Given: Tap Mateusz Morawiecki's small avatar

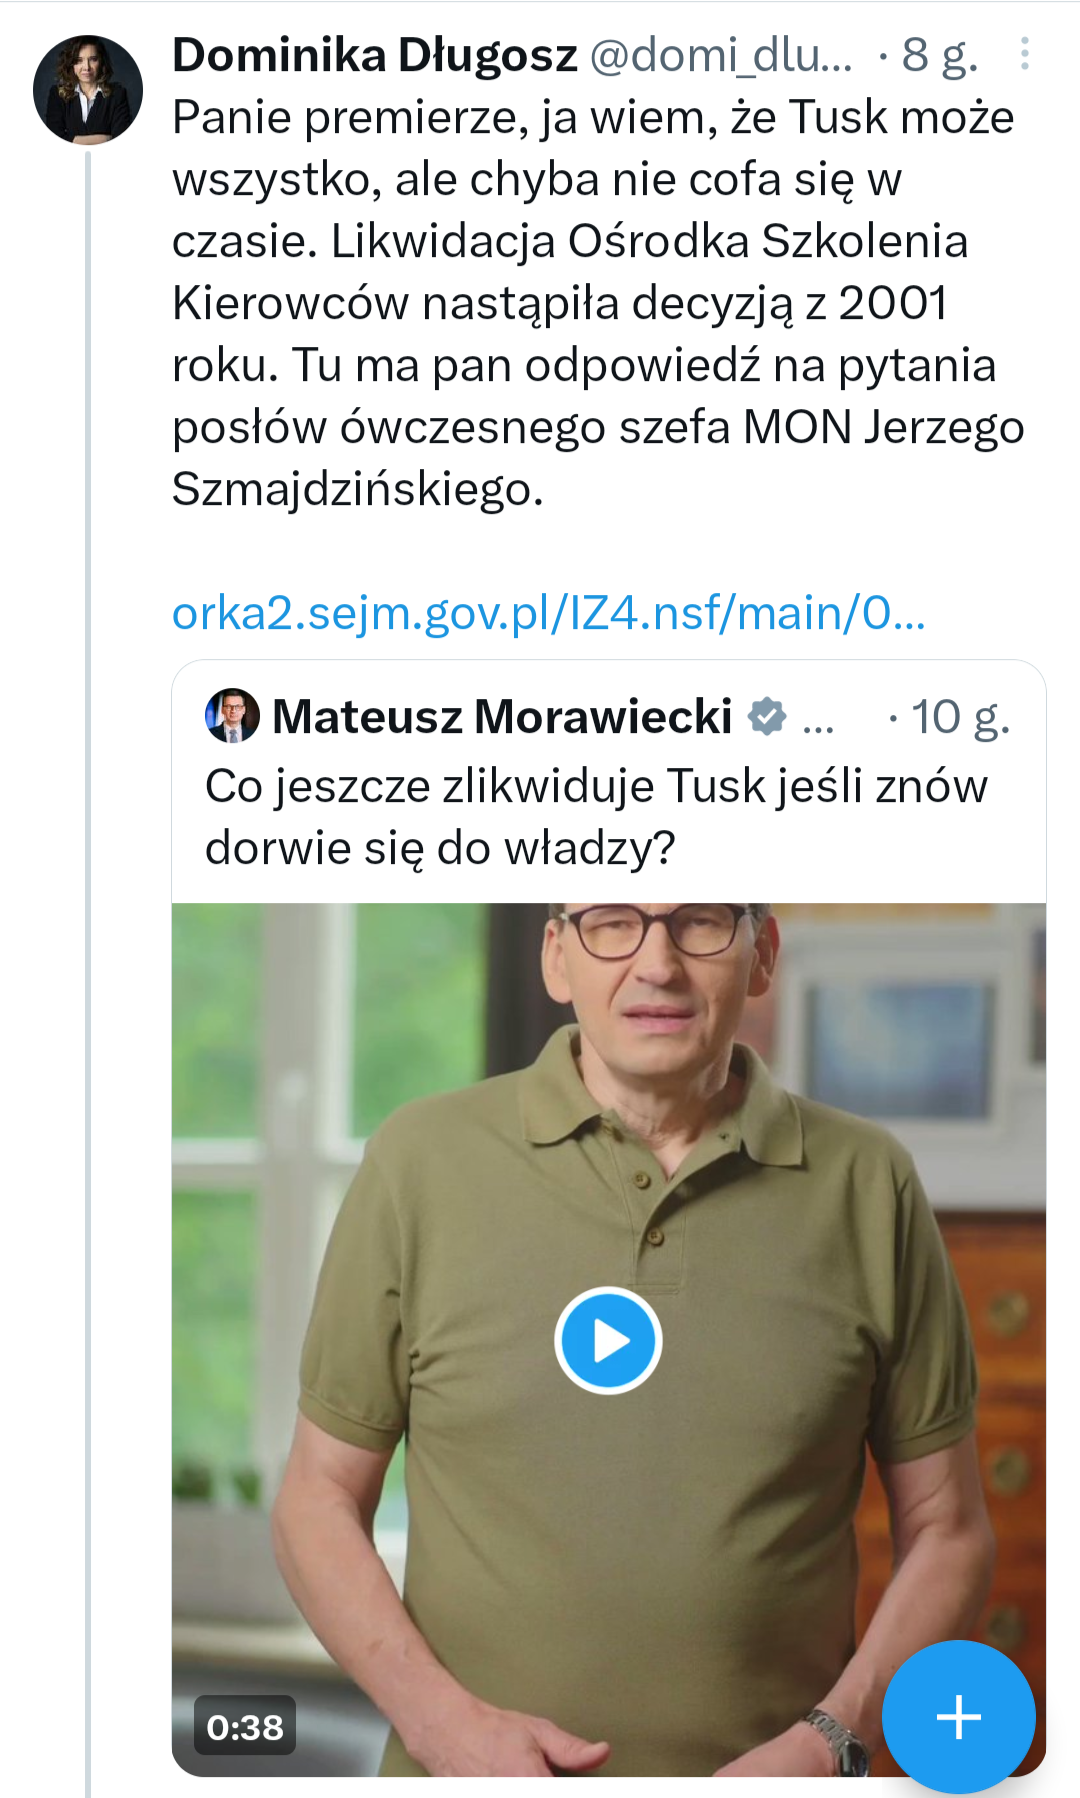Looking at the screenshot, I should [x=232, y=716].
